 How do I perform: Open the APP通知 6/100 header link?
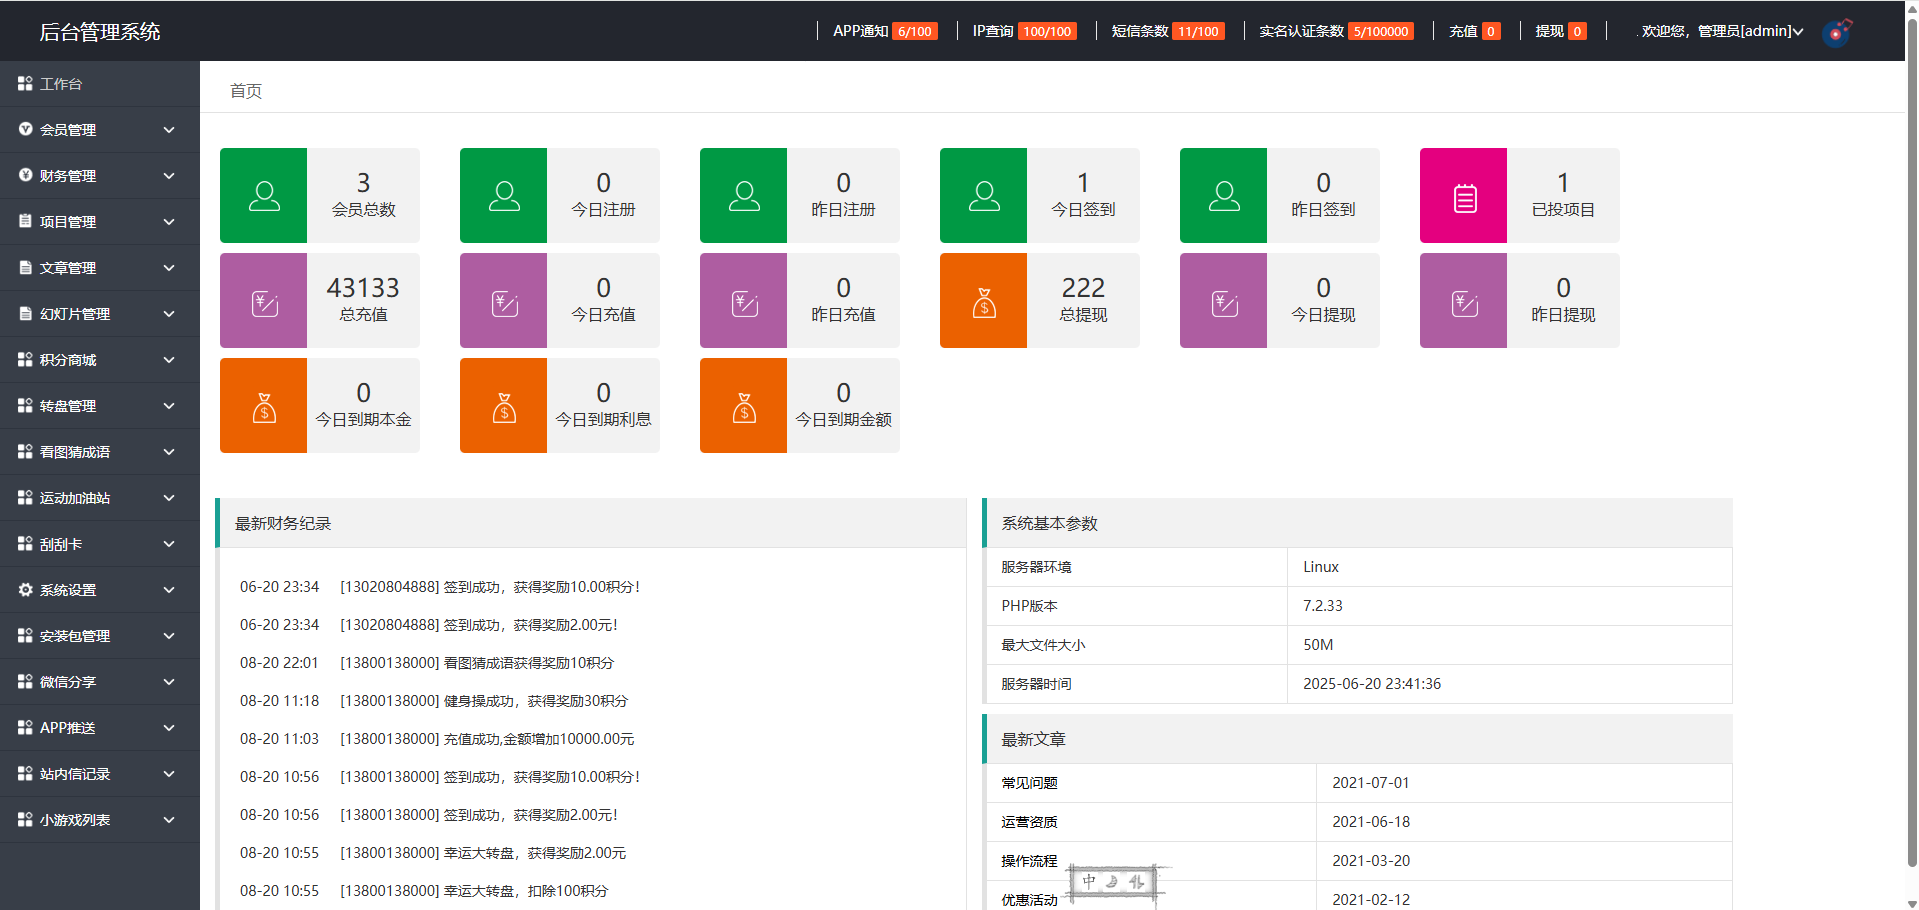884,31
